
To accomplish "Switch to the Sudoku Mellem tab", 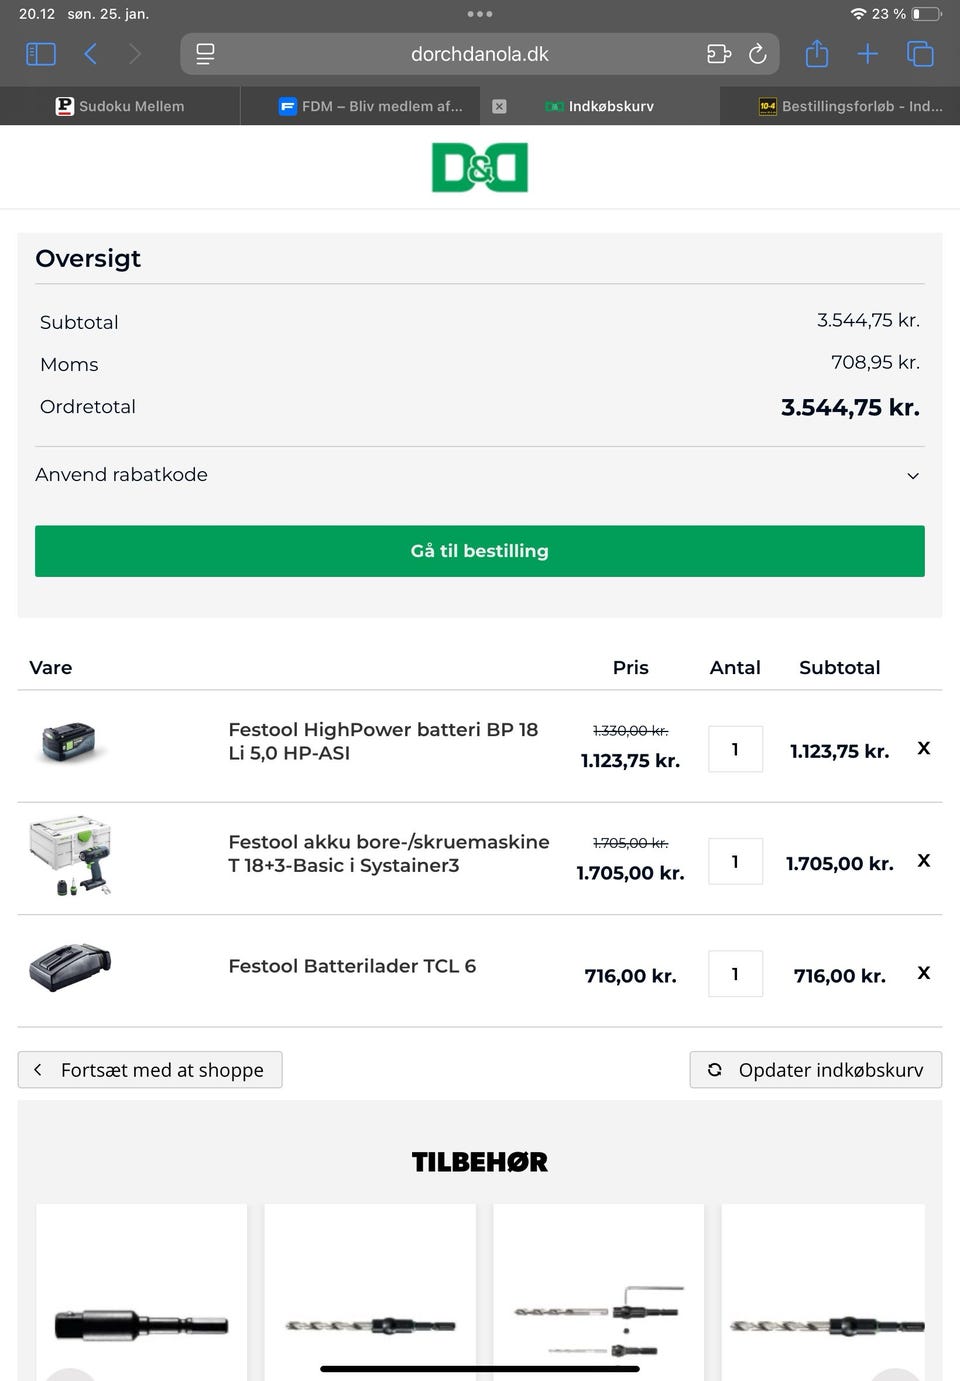I will (120, 106).
